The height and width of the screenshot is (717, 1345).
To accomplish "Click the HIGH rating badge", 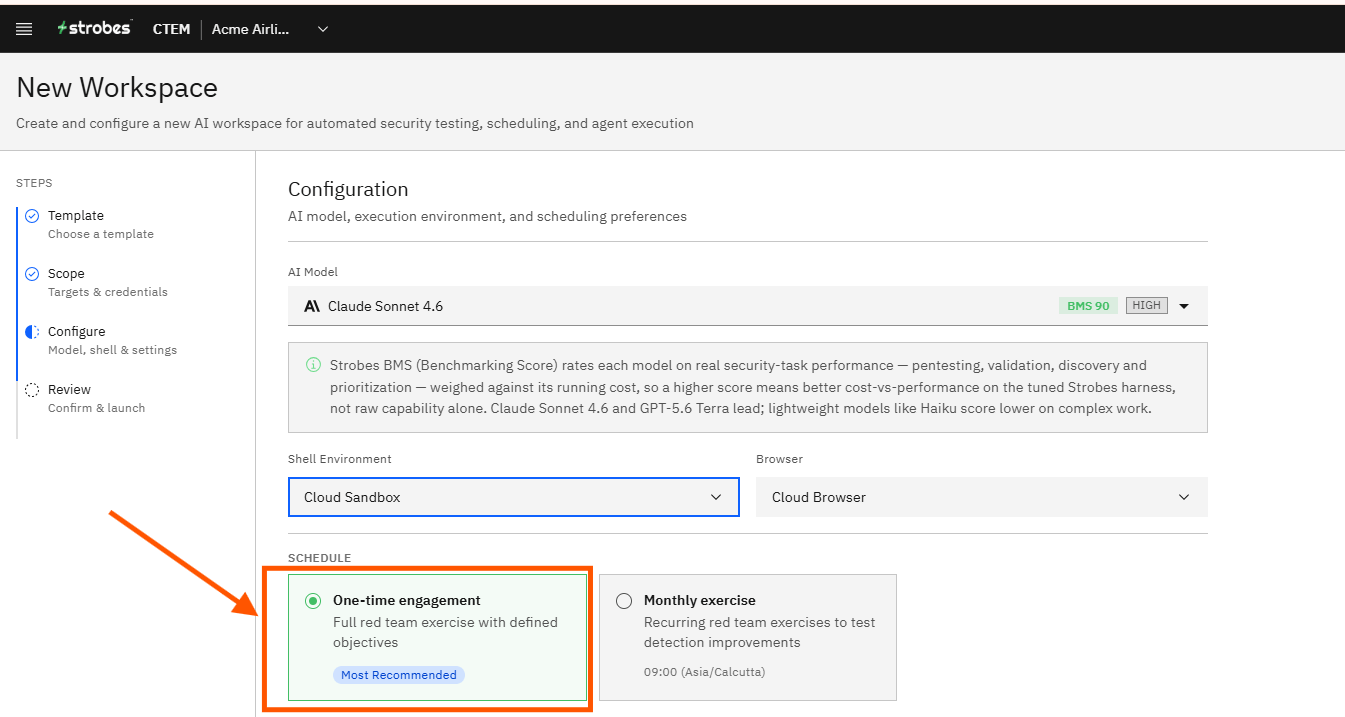I will click(x=1146, y=305).
